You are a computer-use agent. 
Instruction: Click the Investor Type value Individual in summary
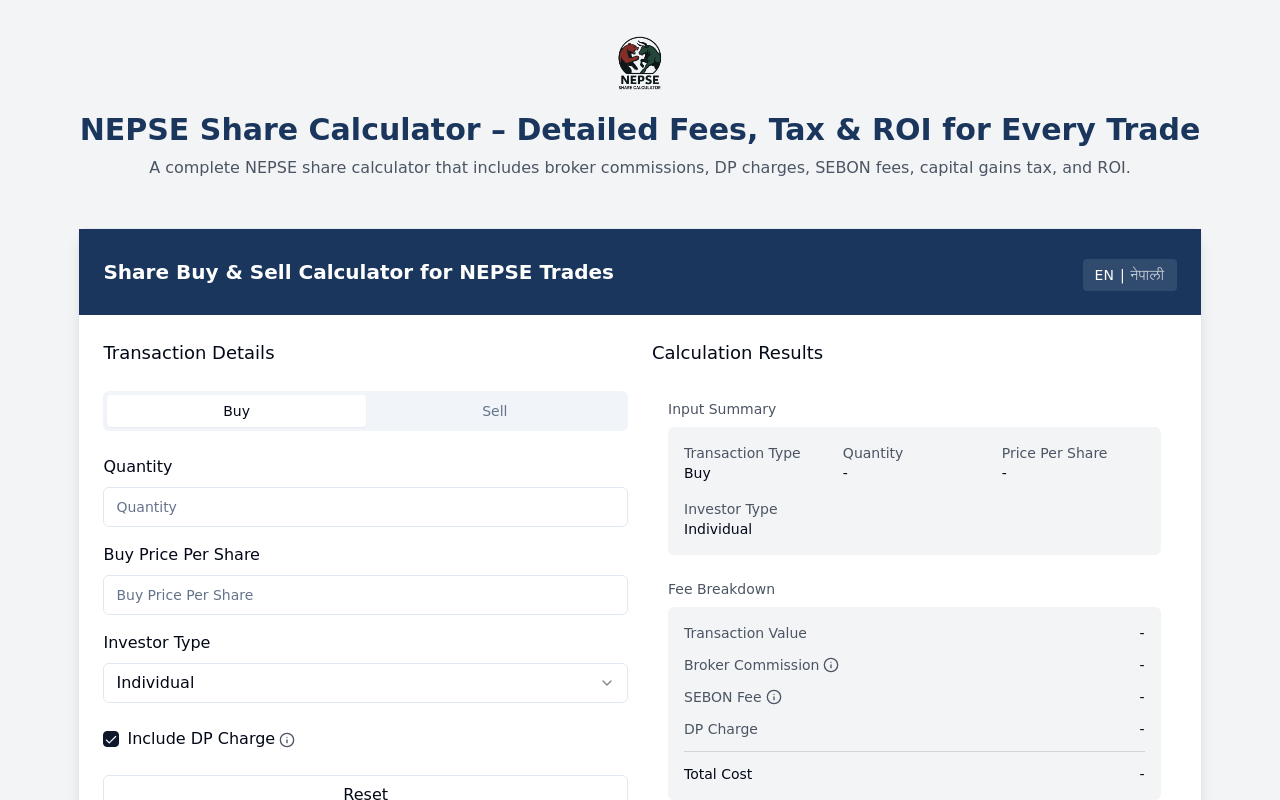[x=718, y=529]
